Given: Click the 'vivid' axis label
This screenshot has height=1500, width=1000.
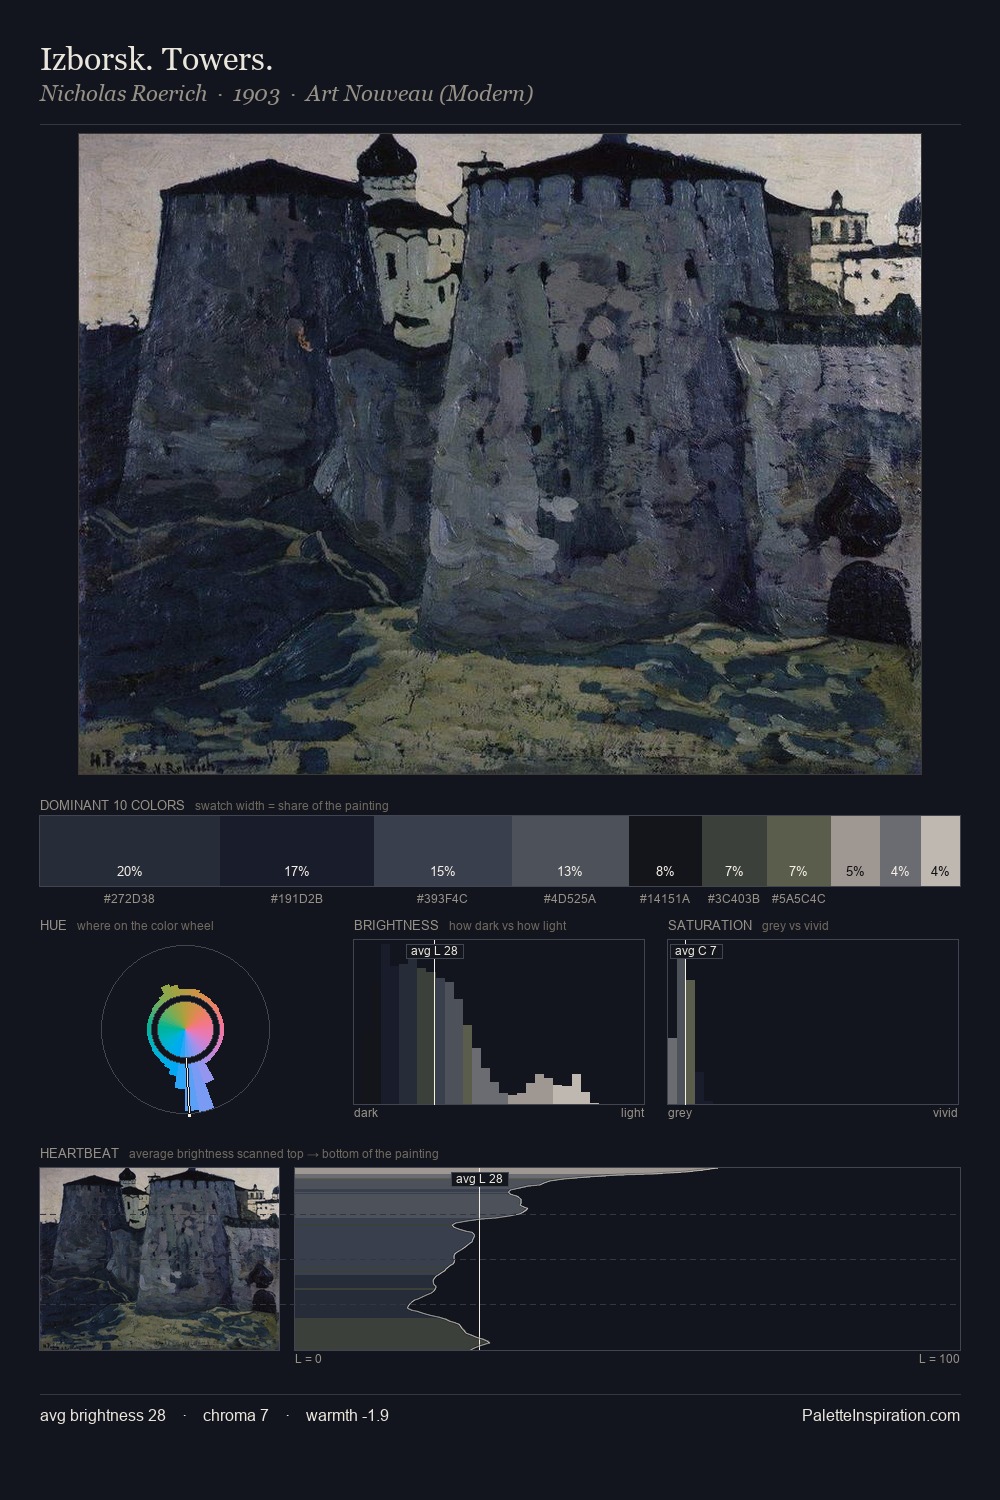Looking at the screenshot, I should [x=945, y=1113].
